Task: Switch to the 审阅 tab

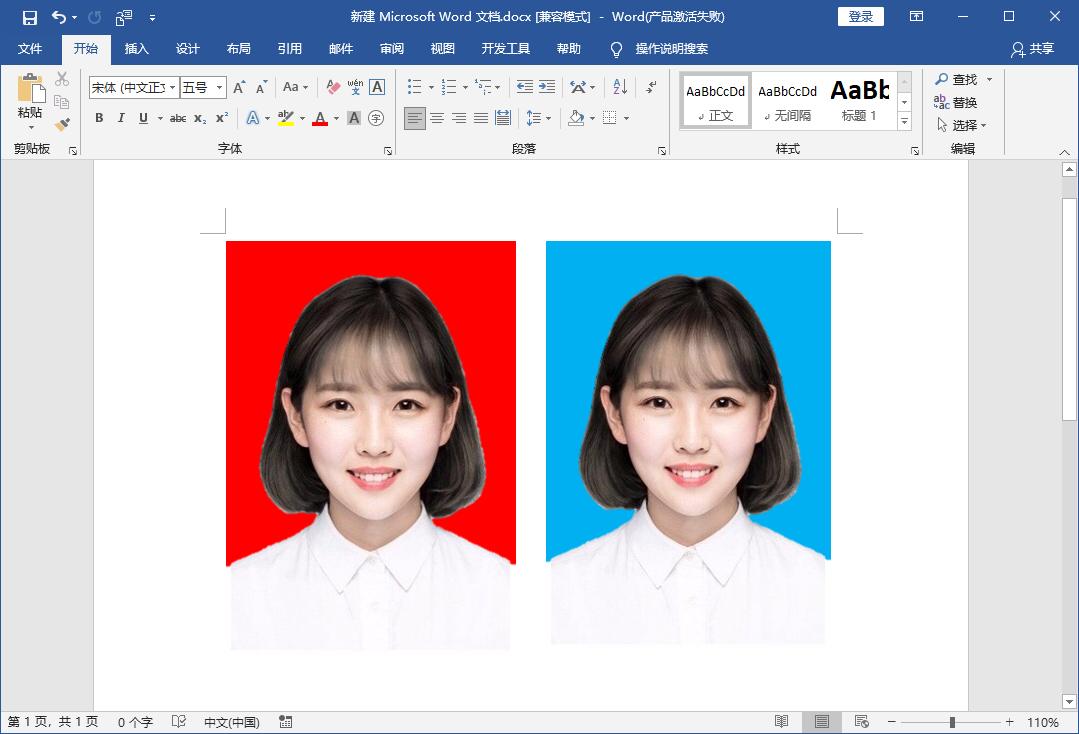Action: 392,49
